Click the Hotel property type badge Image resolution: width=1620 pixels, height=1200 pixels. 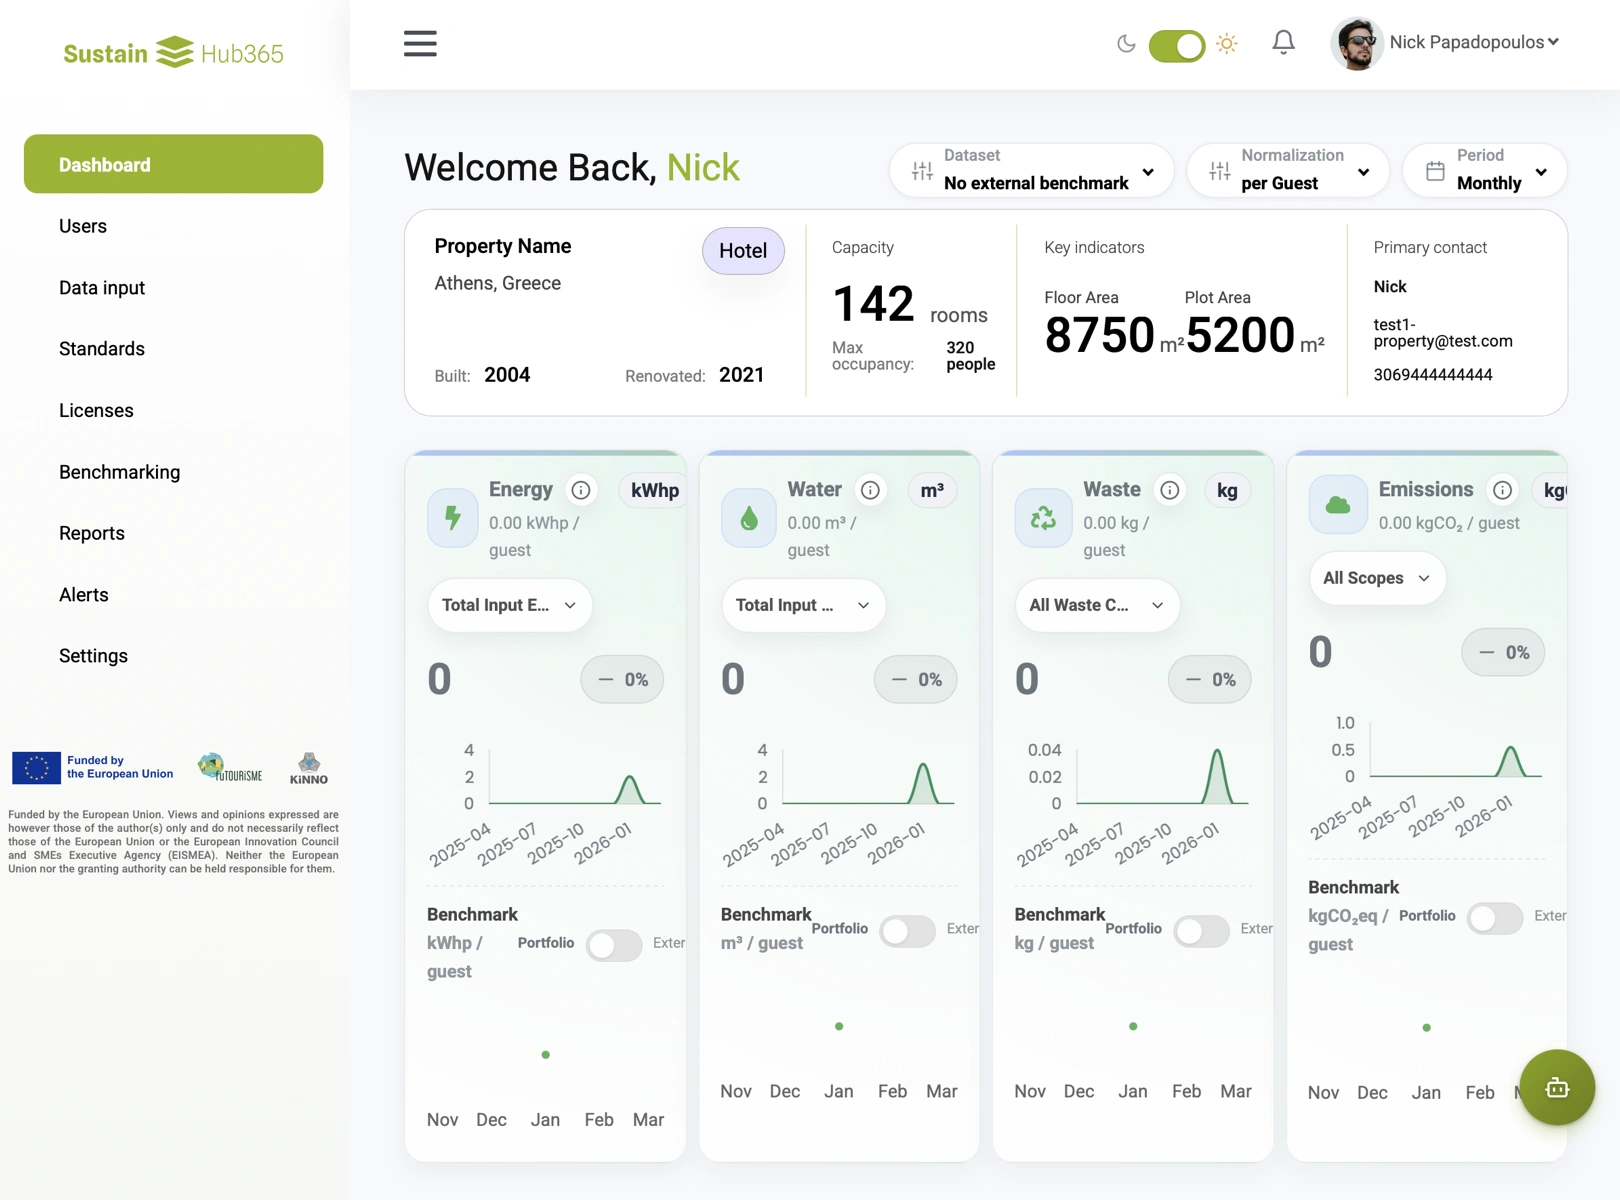[x=743, y=251]
